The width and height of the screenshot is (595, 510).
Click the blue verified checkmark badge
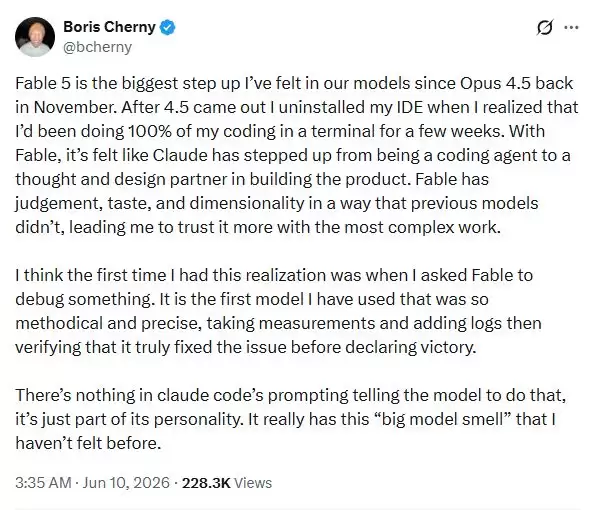168,27
